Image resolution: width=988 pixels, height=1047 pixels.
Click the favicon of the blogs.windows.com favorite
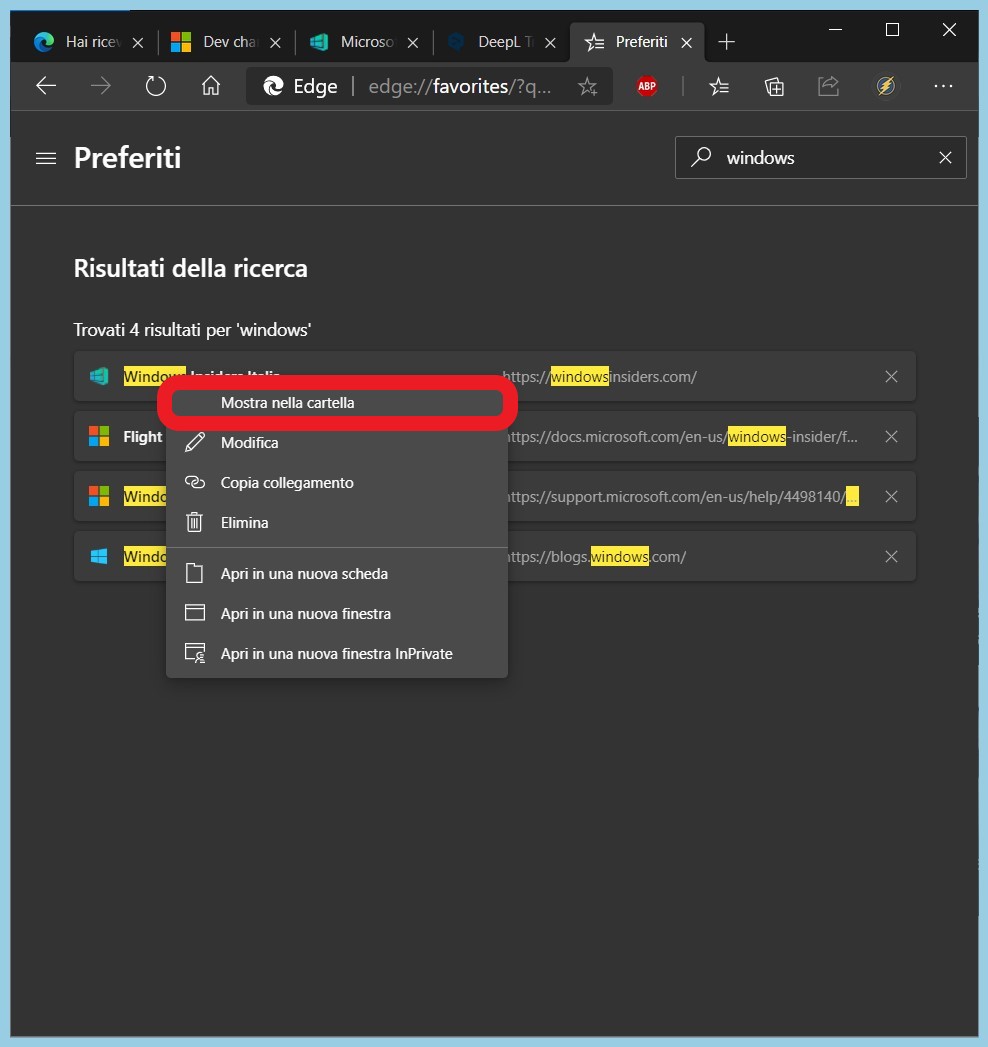(99, 557)
